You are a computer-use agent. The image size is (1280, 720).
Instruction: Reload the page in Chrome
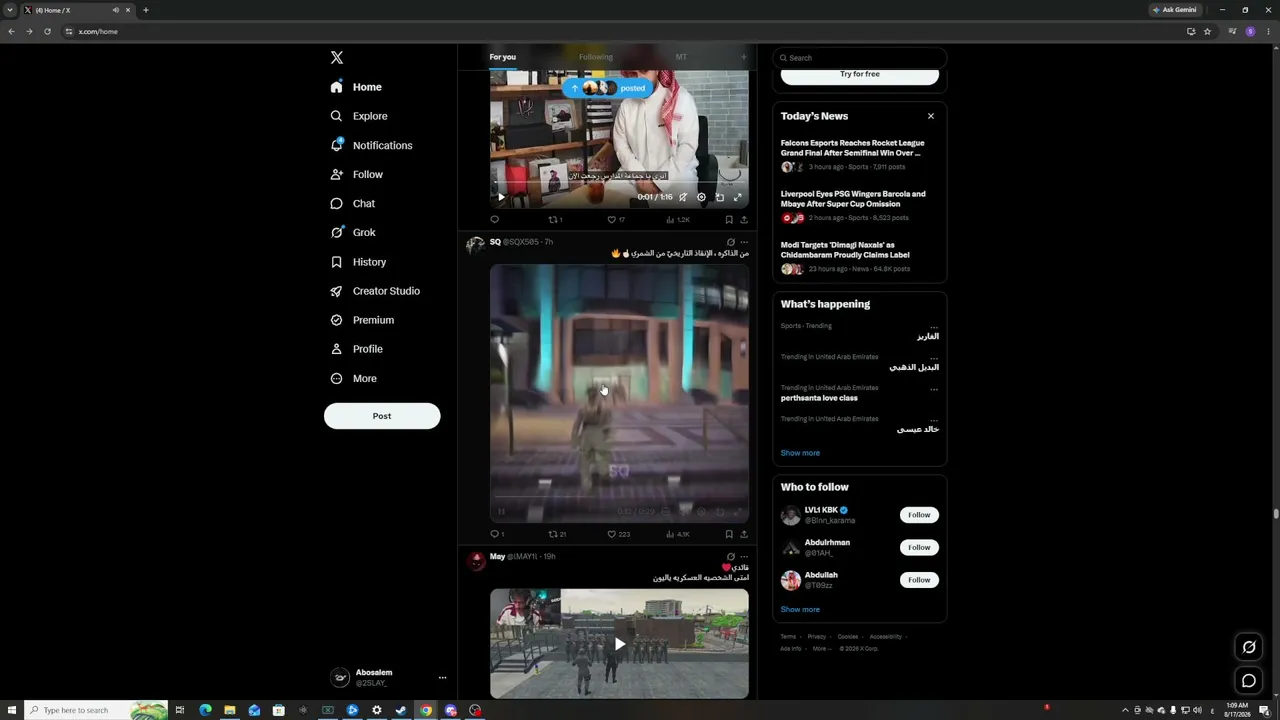[x=47, y=31]
